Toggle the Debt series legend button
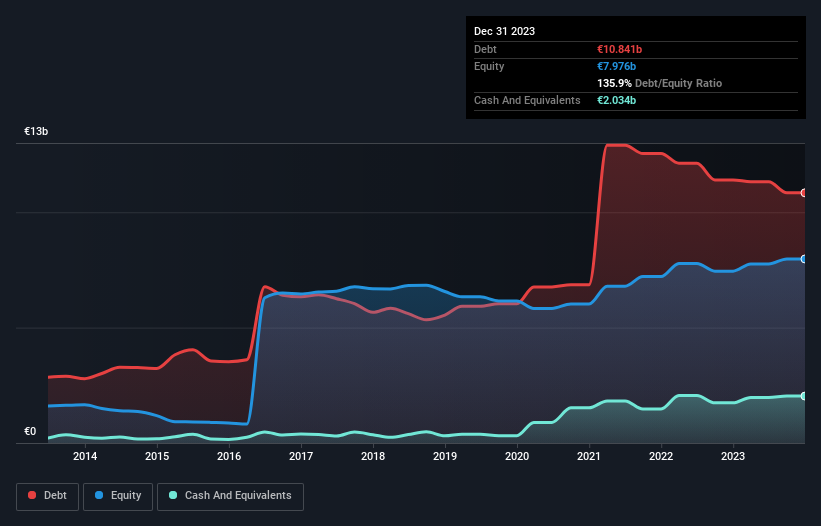This screenshot has height=526, width=821. coord(48,496)
